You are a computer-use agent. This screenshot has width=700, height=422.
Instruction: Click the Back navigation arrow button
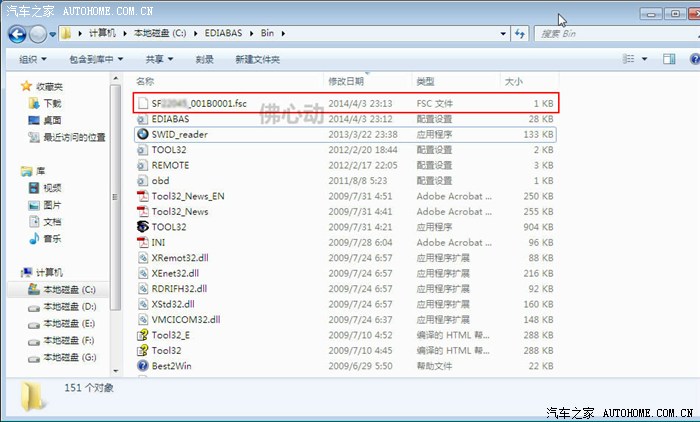[x=18, y=34]
